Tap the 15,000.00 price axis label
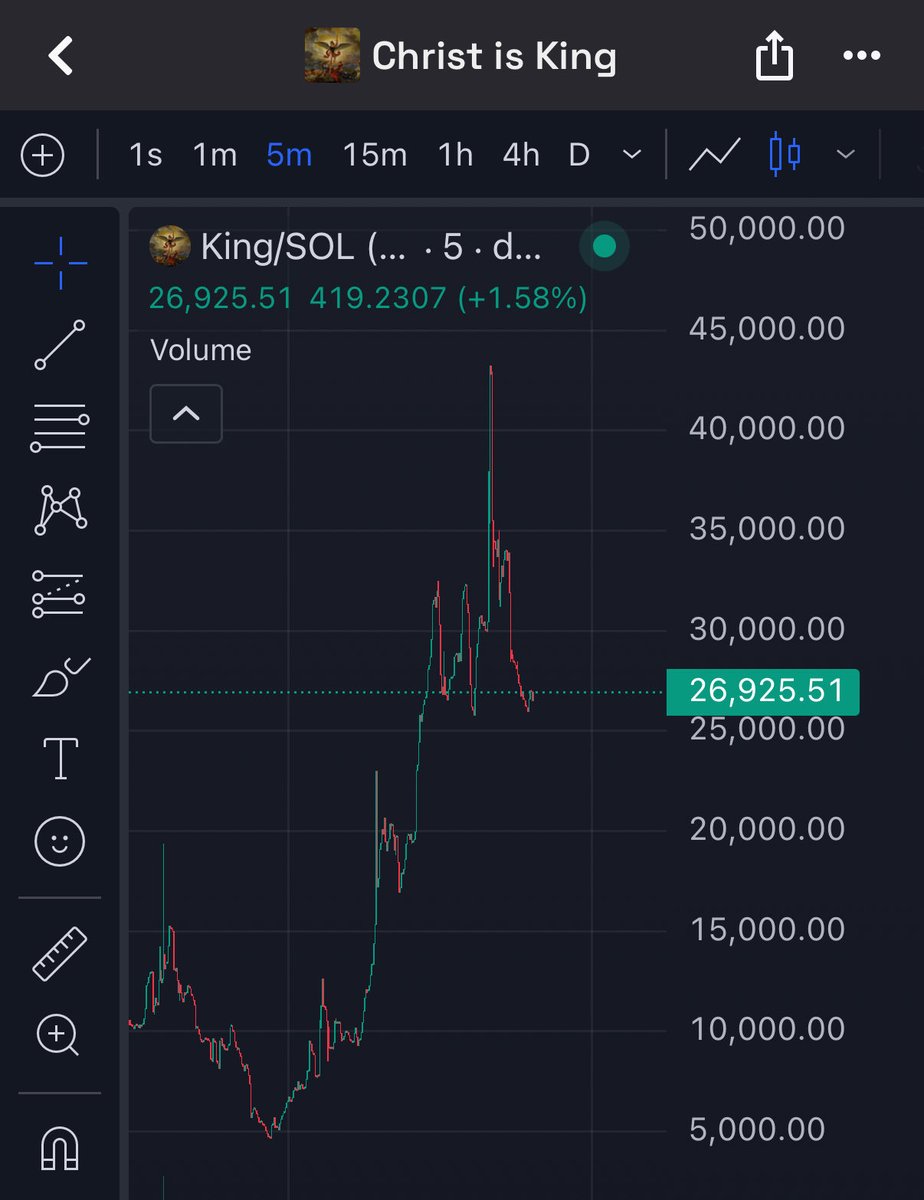The width and height of the screenshot is (924, 1200). click(767, 930)
